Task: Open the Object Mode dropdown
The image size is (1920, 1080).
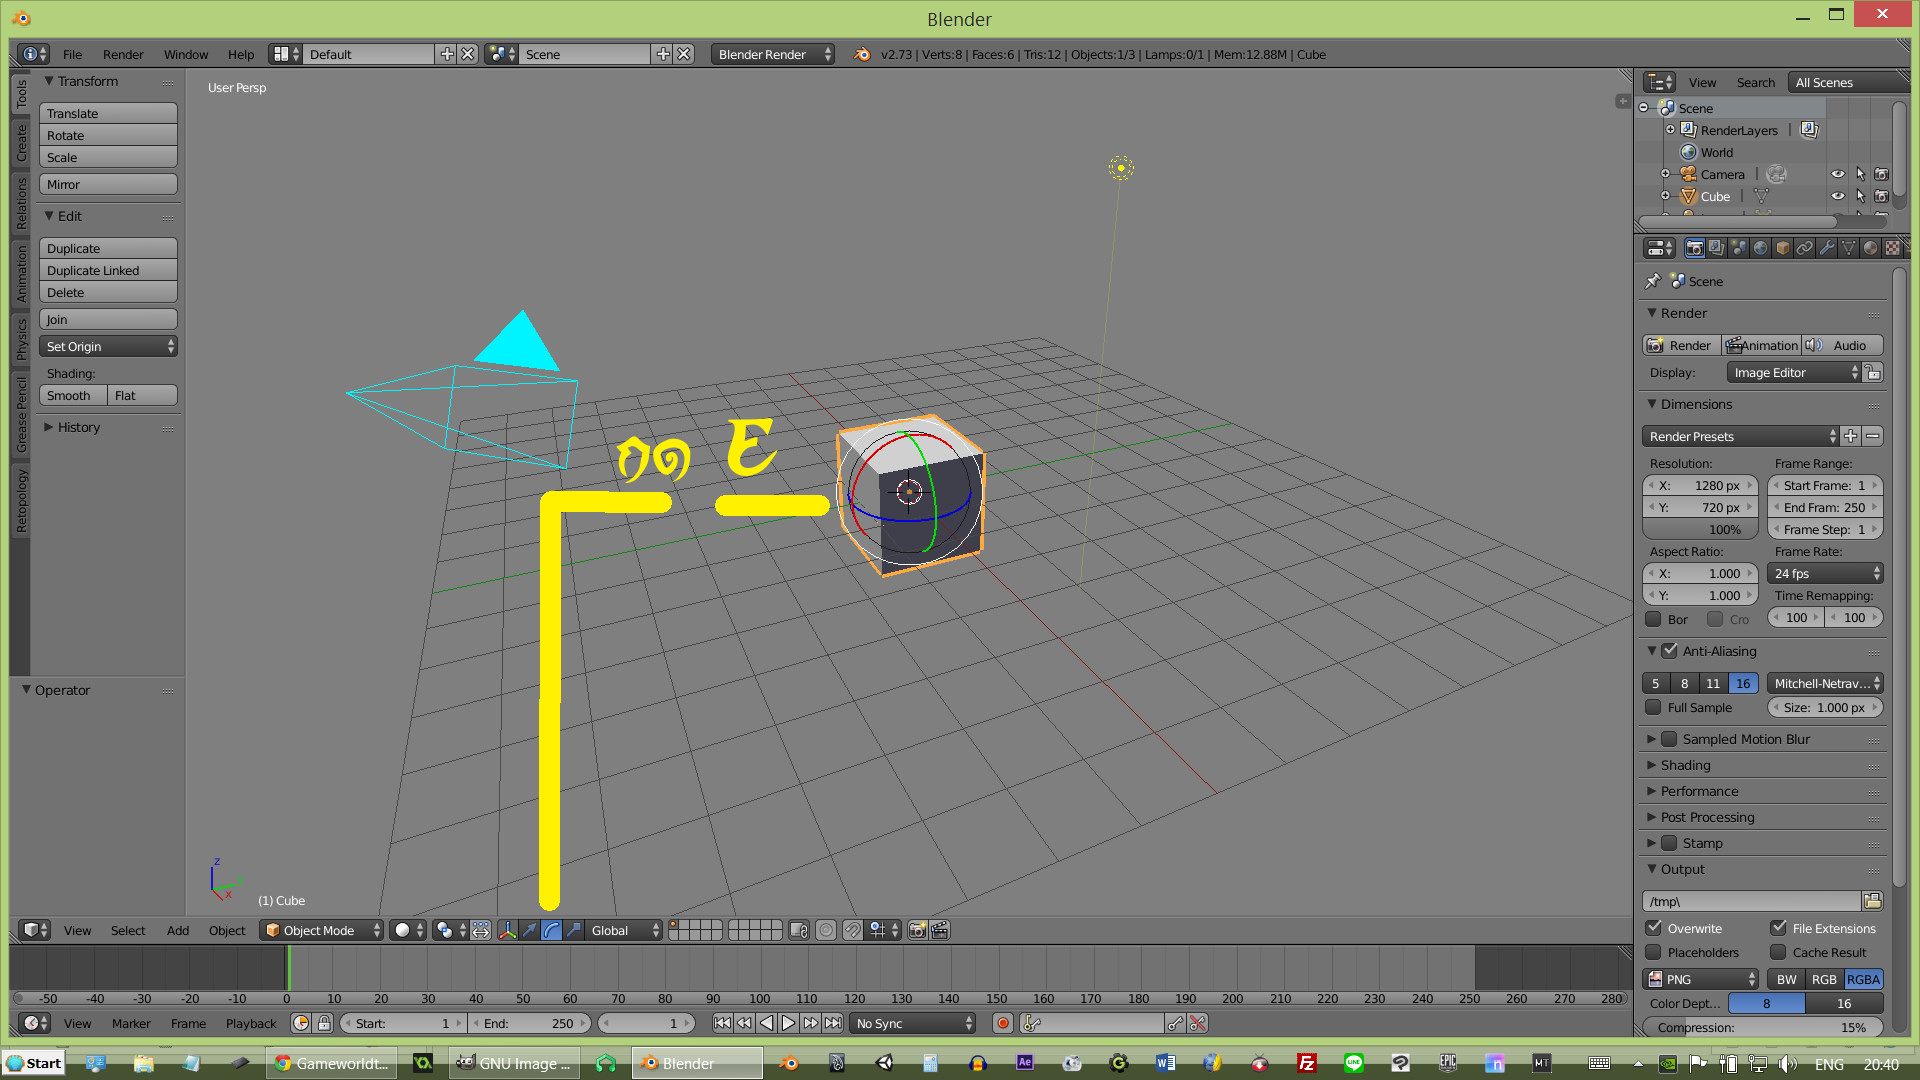Action: [x=322, y=930]
